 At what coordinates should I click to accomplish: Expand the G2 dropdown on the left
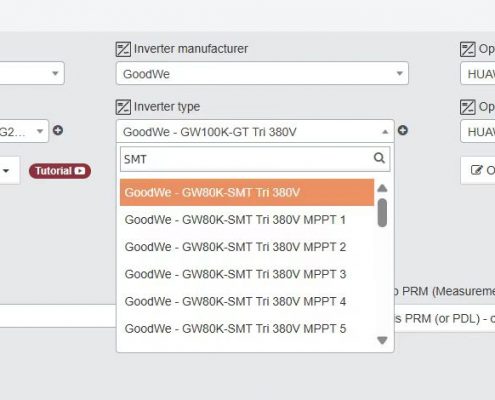click(23, 131)
